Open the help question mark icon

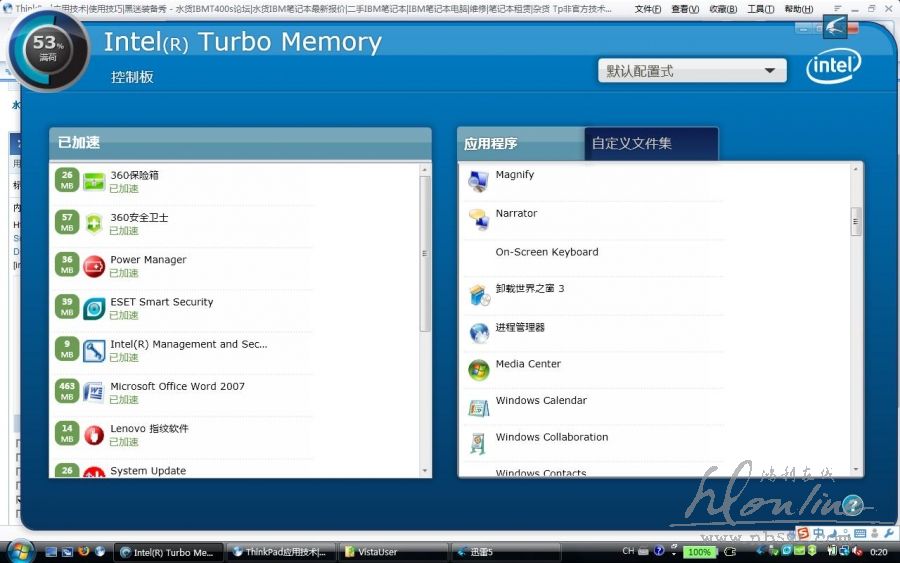[852, 505]
